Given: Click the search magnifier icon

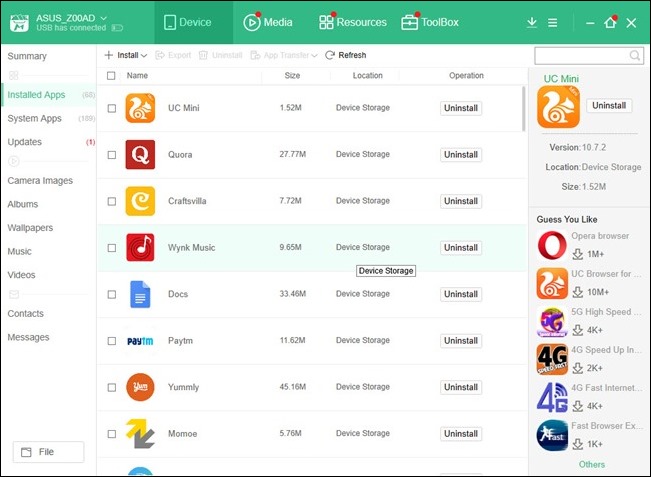Looking at the screenshot, I should (634, 55).
